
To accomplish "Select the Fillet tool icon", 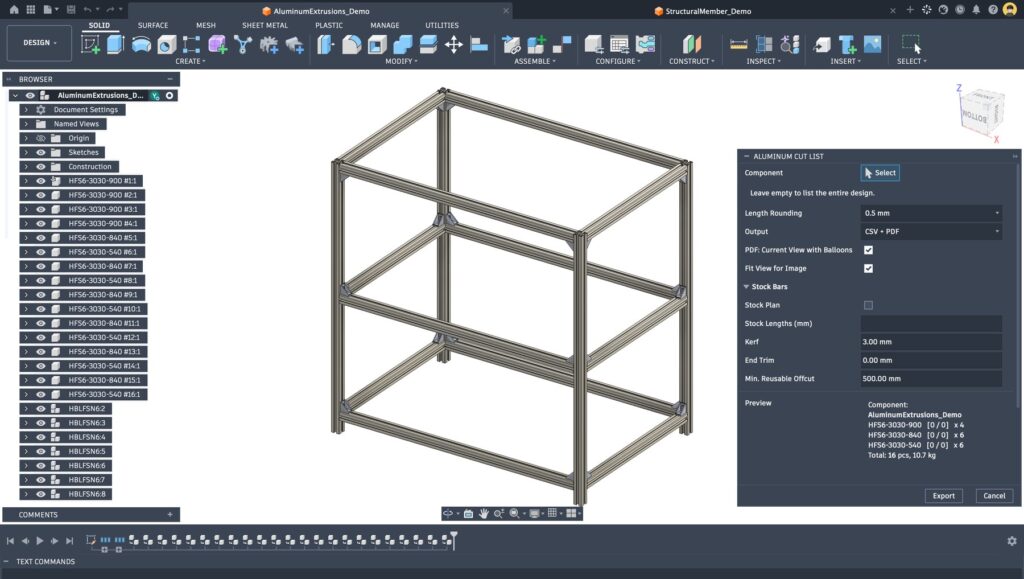I will coord(351,44).
